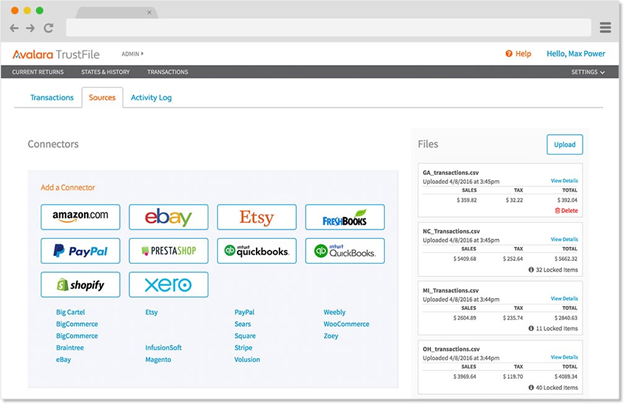Open the browser hamburger menu
Viewport: 624px width, 404px height.
605,27
